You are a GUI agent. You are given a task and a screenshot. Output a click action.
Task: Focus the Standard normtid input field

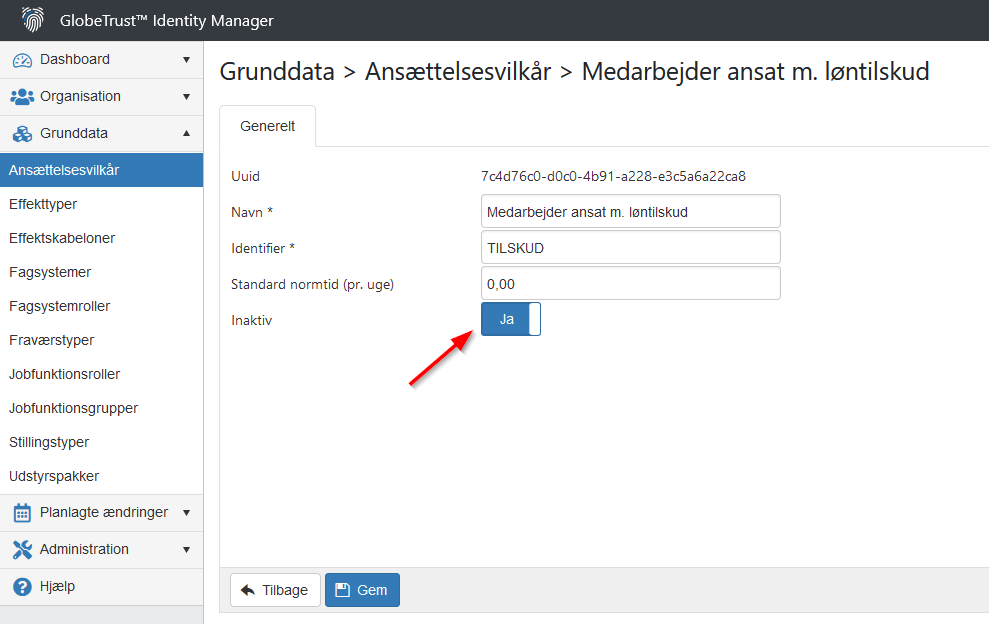[x=630, y=284]
